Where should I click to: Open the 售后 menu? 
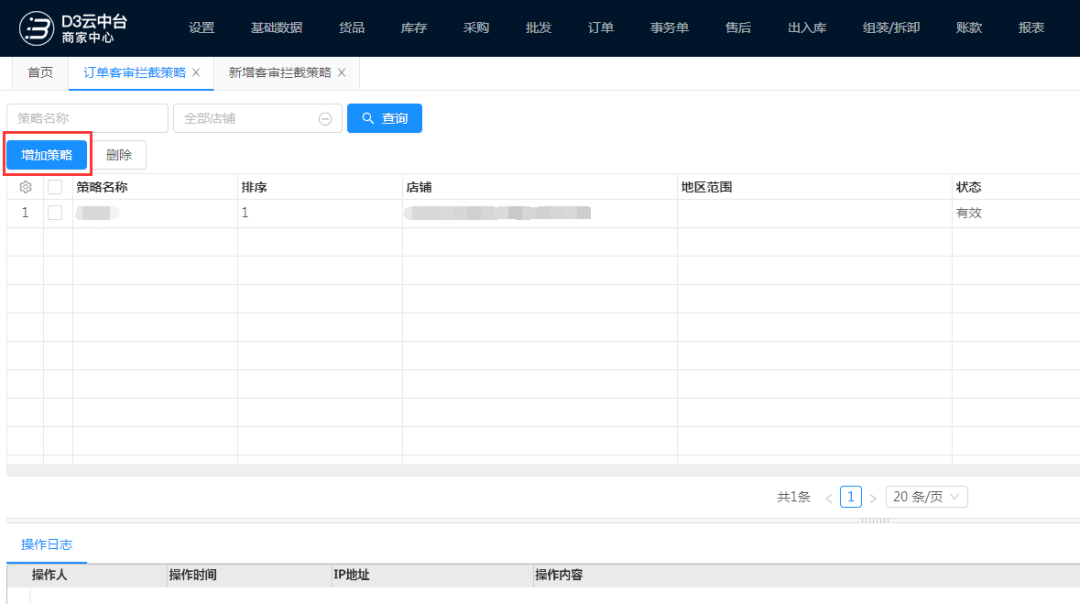click(x=738, y=28)
